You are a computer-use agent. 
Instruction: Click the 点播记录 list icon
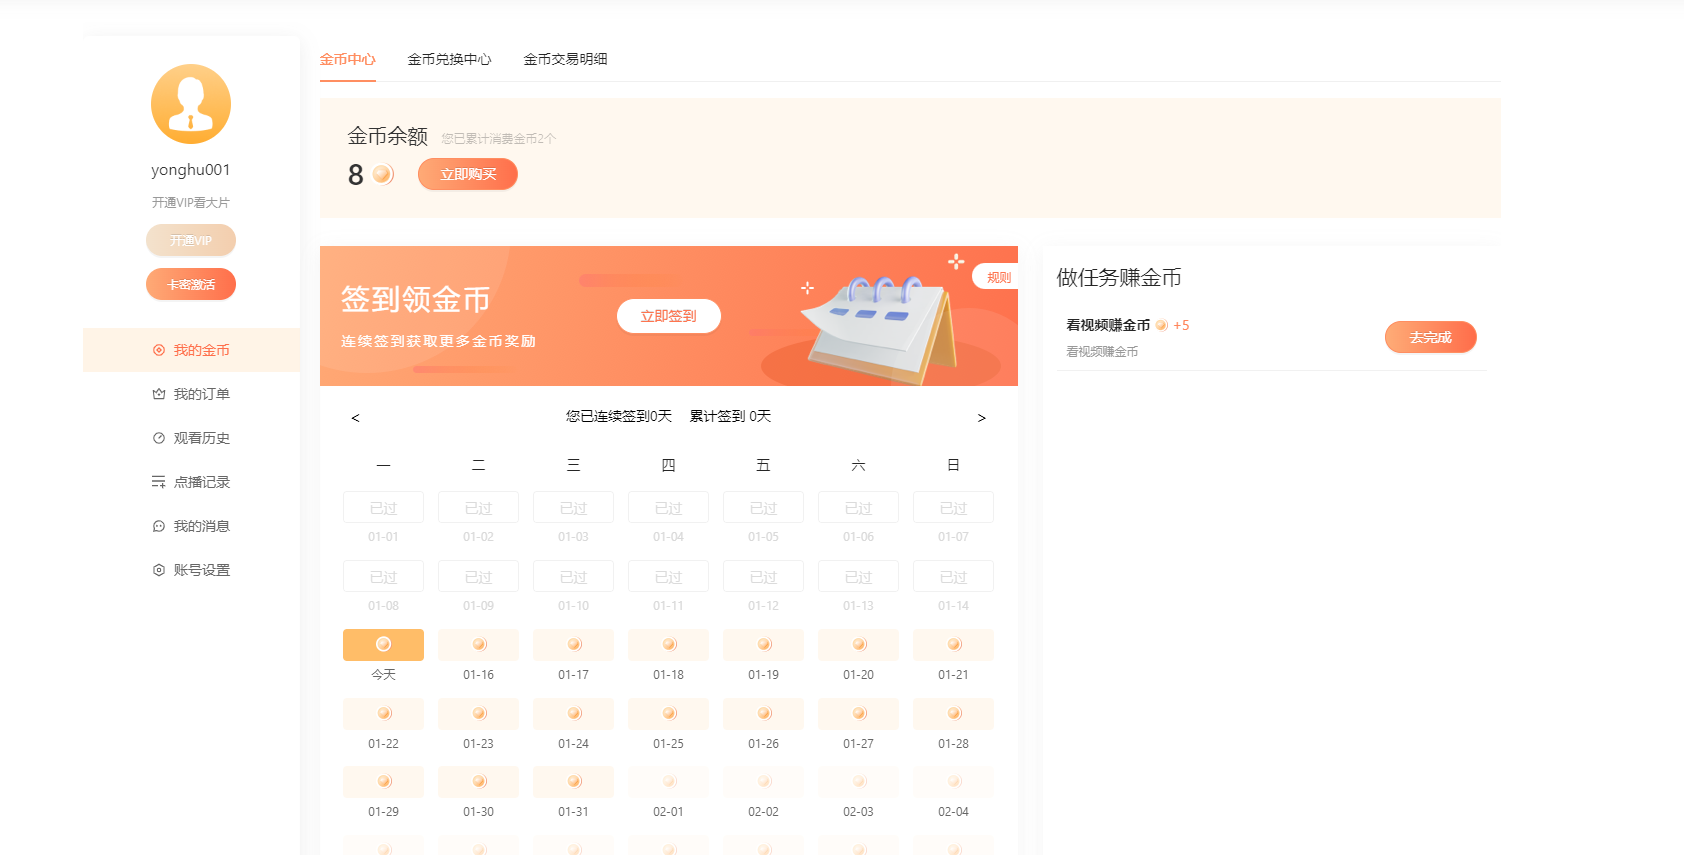(x=158, y=482)
